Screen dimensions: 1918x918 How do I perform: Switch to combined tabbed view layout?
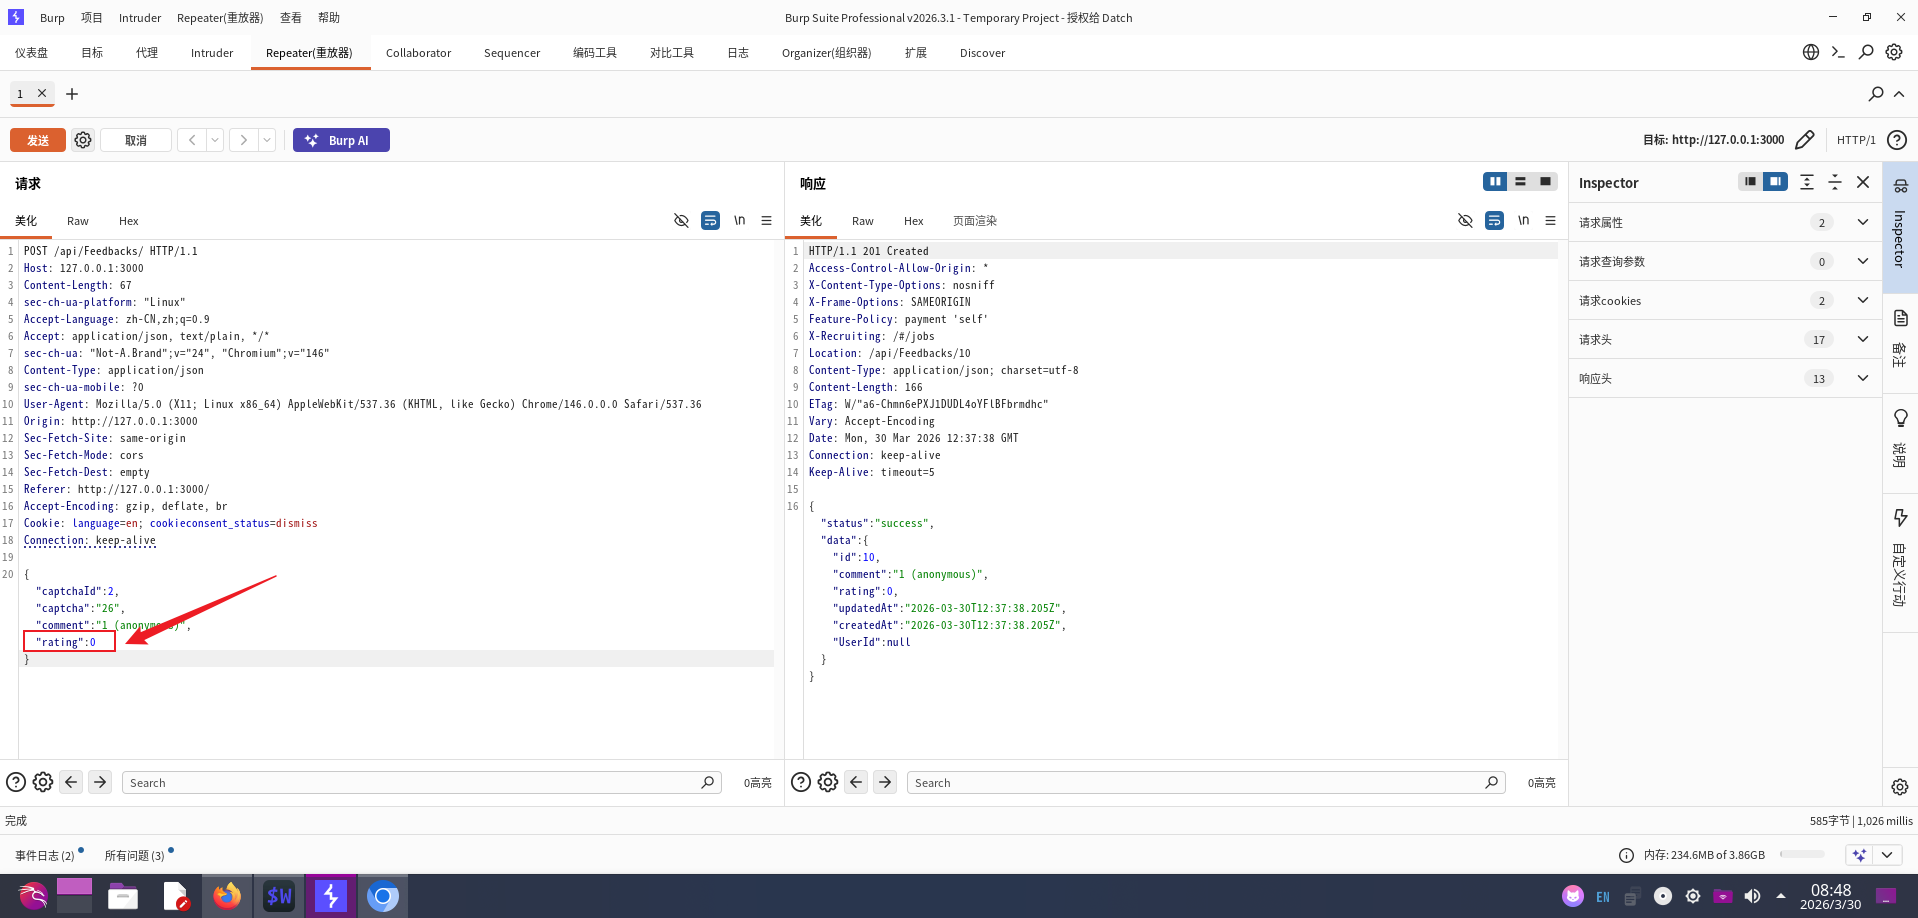click(x=1545, y=181)
